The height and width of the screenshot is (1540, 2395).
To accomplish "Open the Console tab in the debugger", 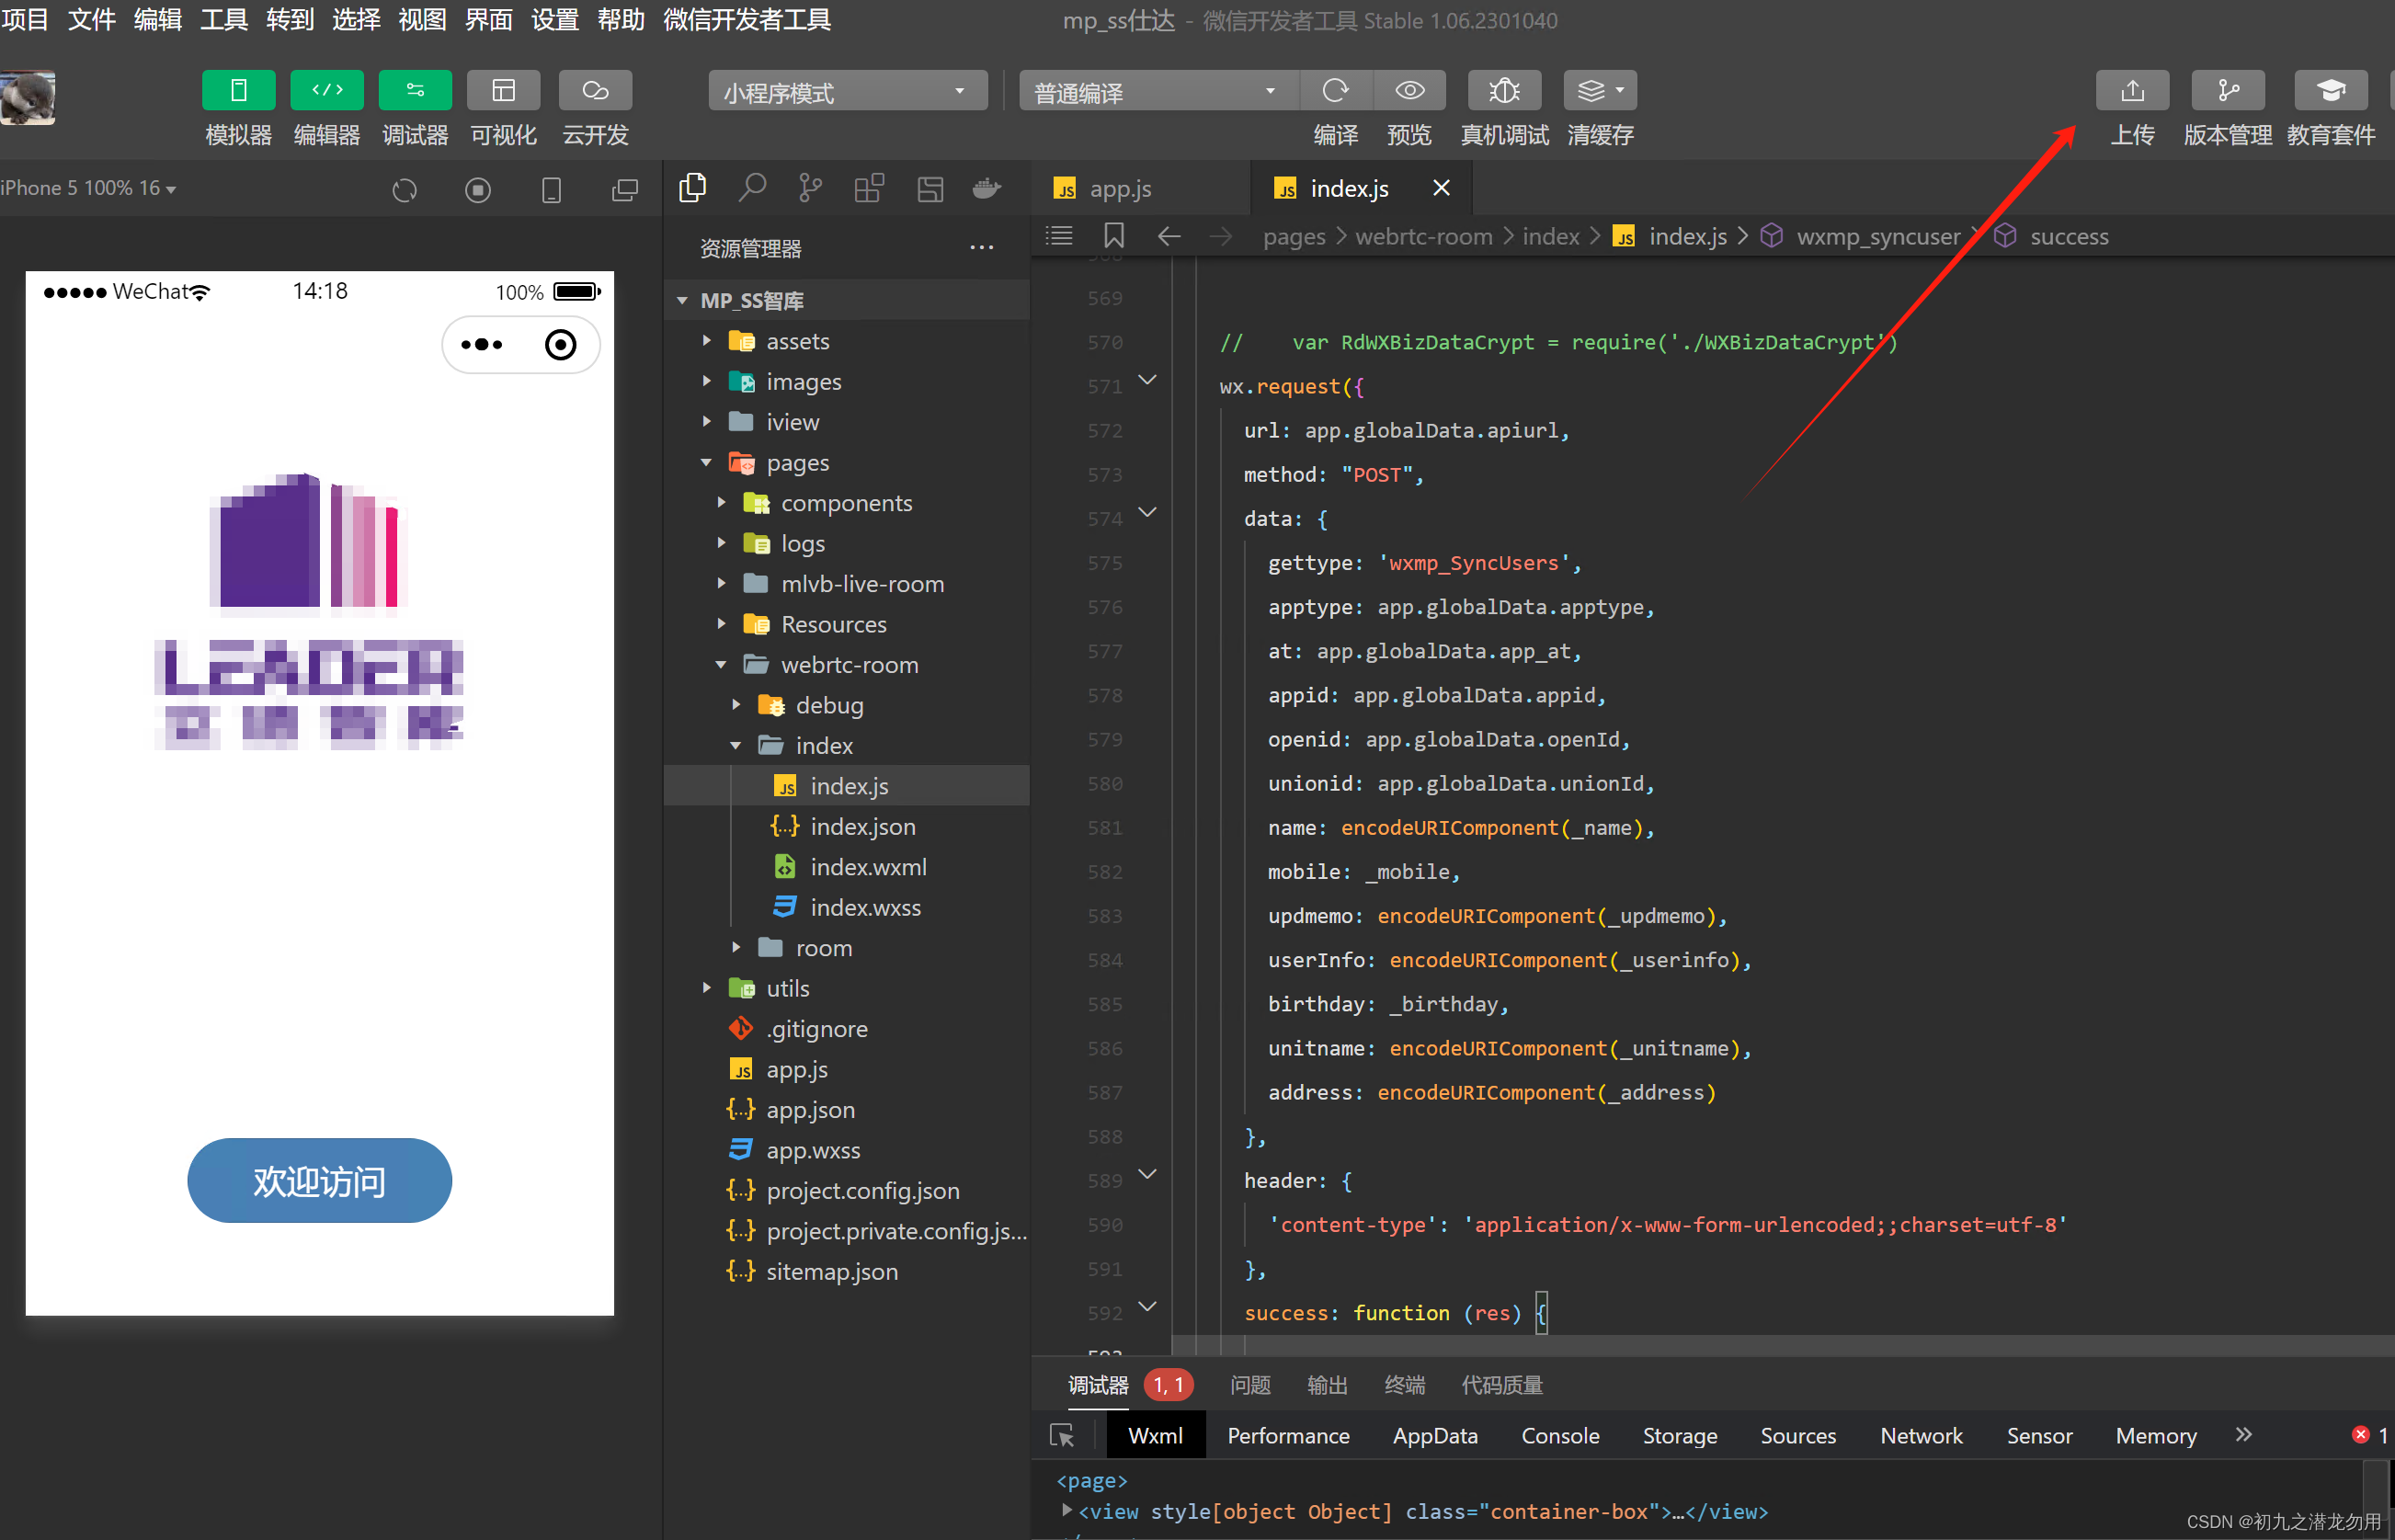I will [1559, 1435].
